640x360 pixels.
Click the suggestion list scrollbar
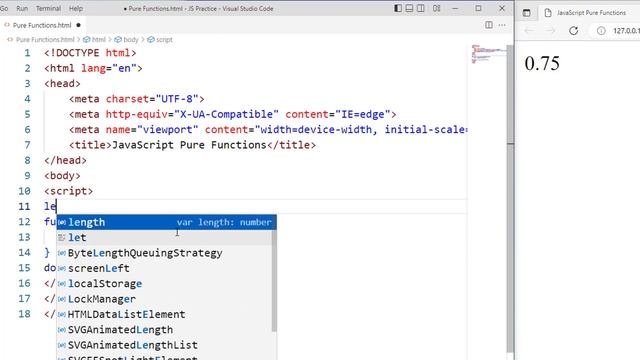[x=274, y=282]
